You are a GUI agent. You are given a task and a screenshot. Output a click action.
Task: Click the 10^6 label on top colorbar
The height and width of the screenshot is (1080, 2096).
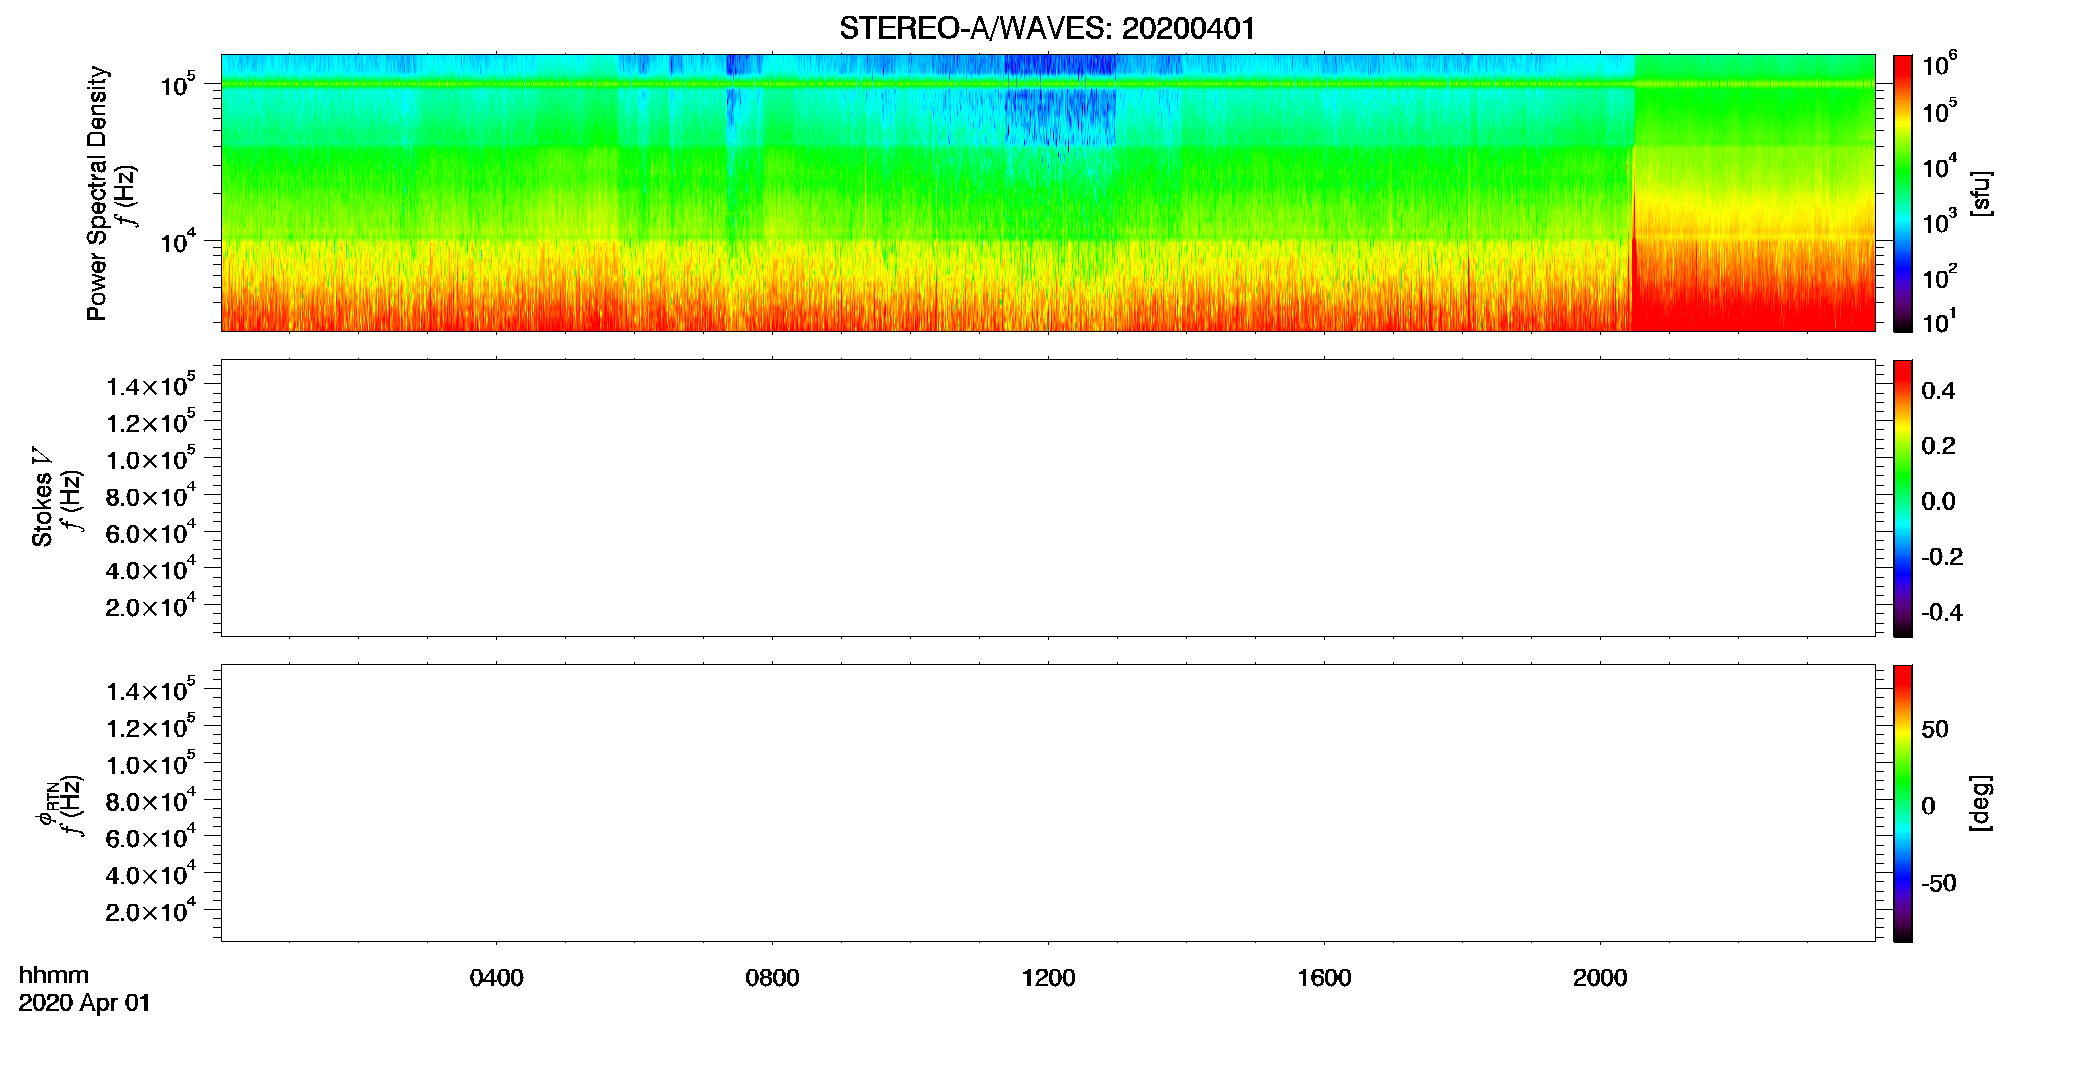tap(1940, 66)
